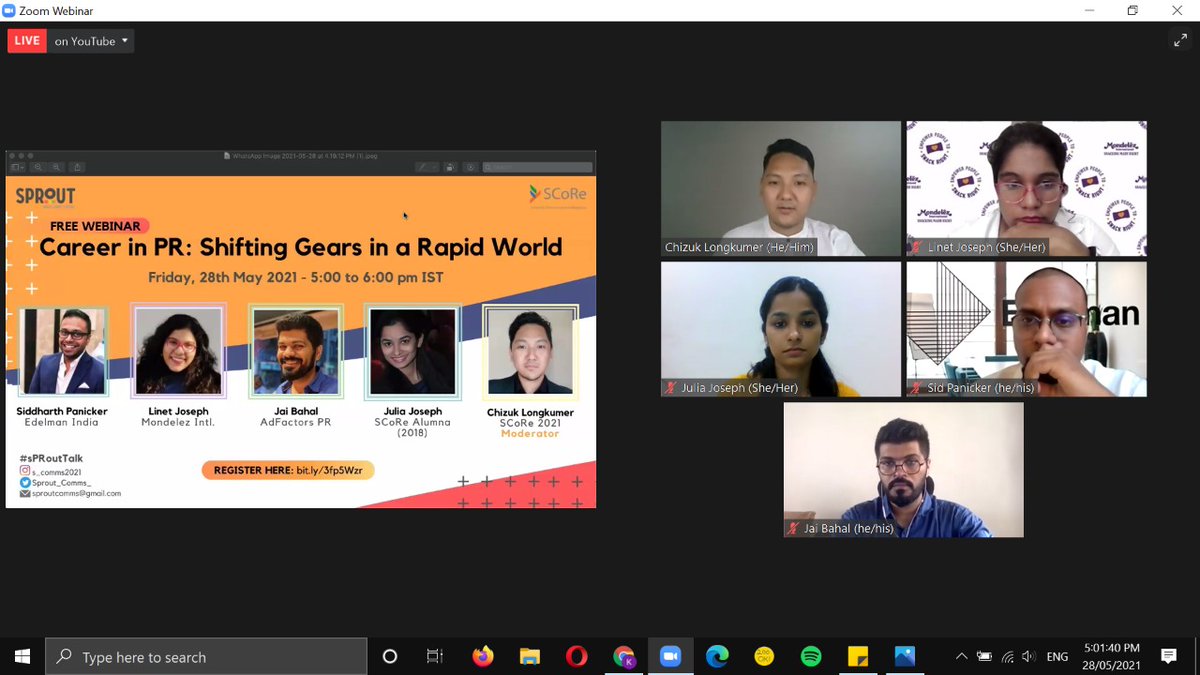
Task: Click the 'Chizuk Longkumer (He/Him)' name label
Action: tap(739, 247)
